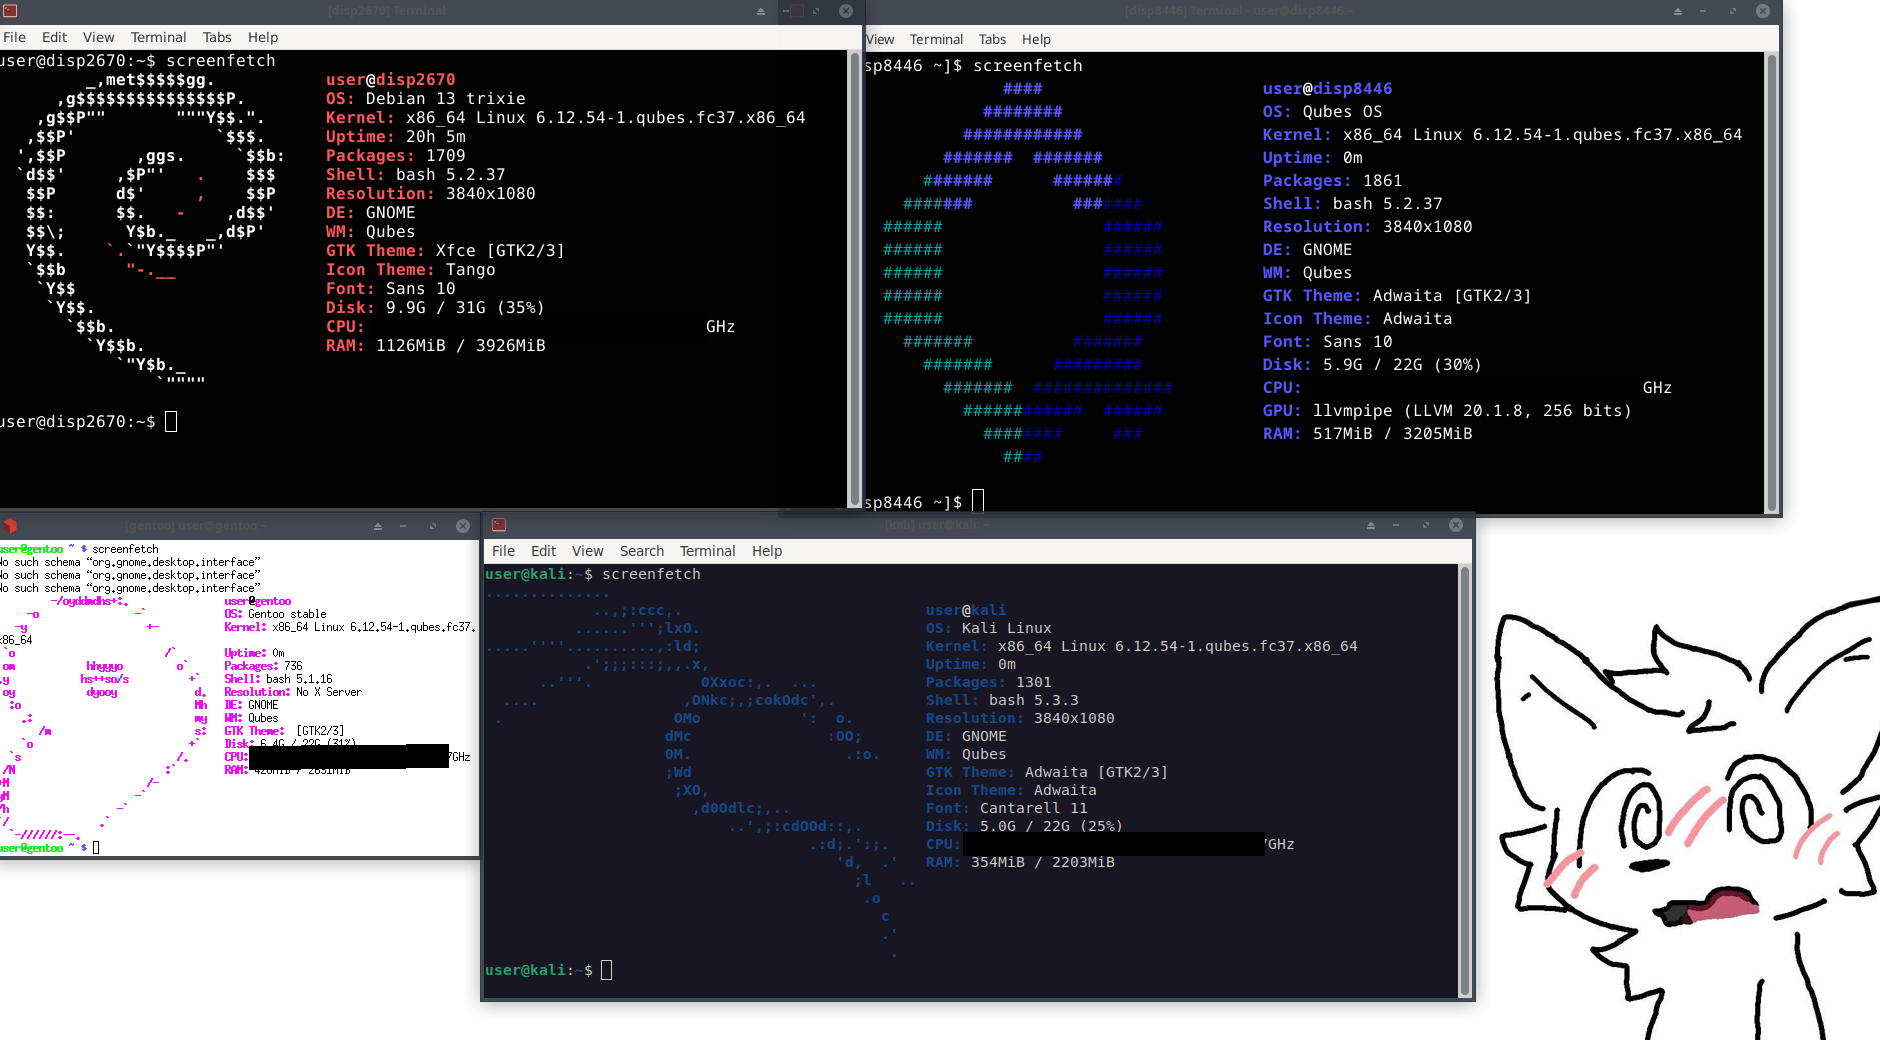Open Terminal menu in disp8446 terminal
The image size is (1880, 1040).
click(x=936, y=39)
